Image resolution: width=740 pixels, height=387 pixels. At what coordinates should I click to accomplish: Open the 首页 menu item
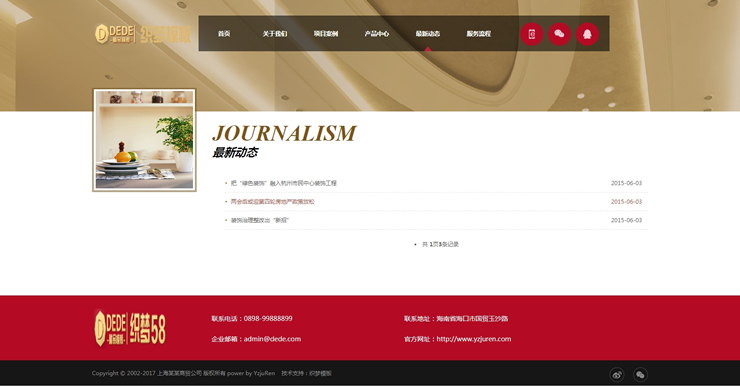point(224,34)
